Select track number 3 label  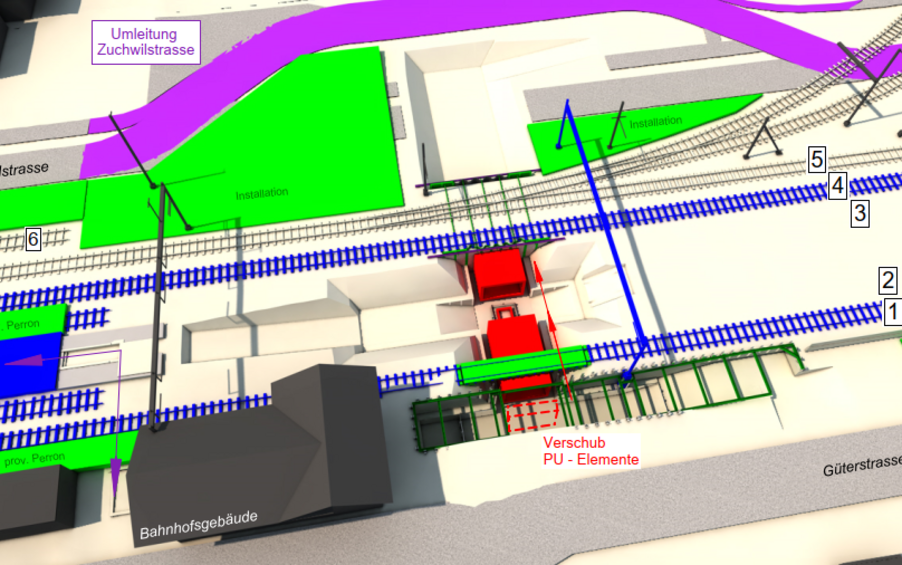[x=860, y=212]
